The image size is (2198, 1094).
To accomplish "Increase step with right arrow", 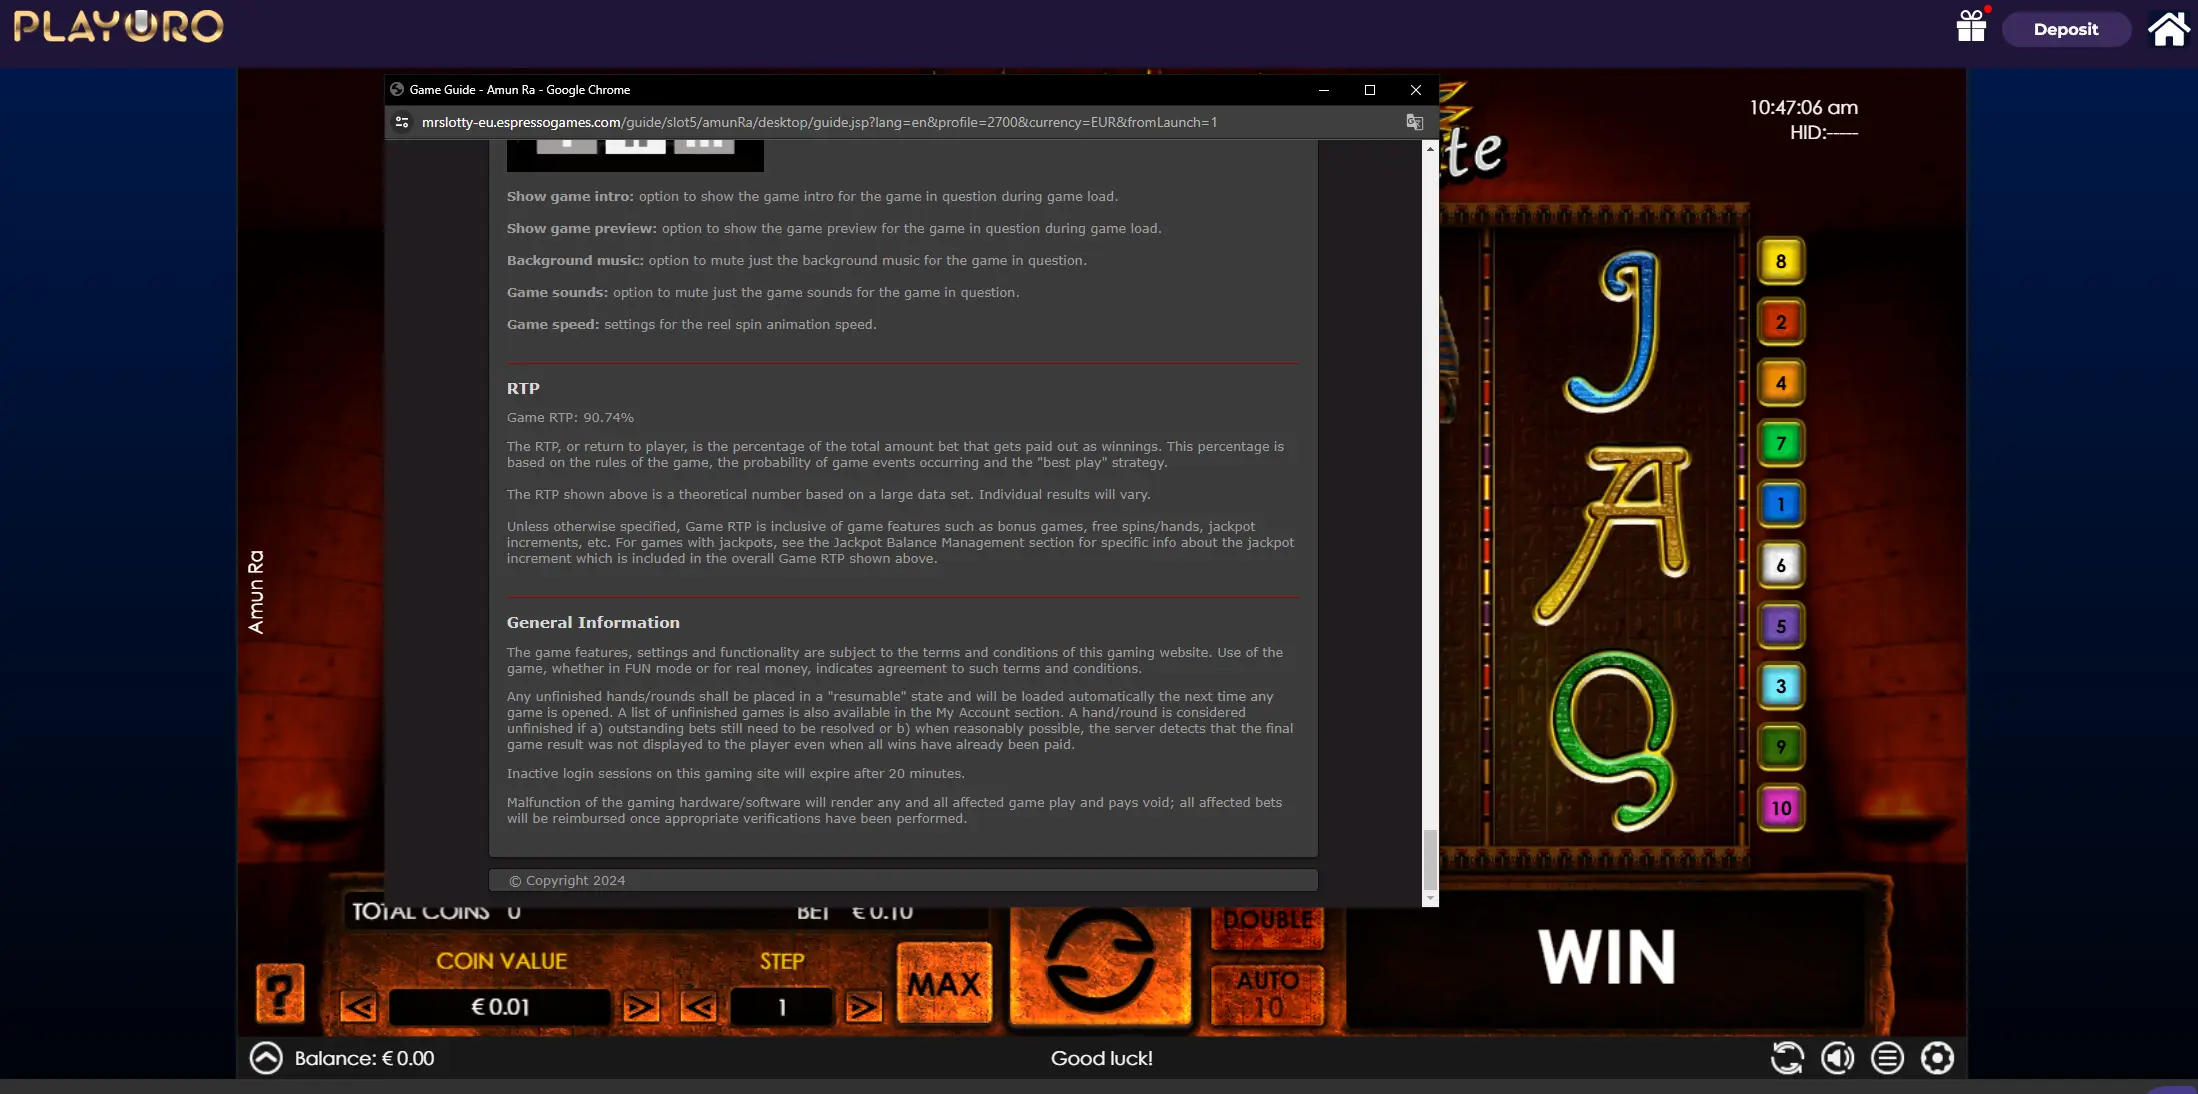I will [863, 1007].
